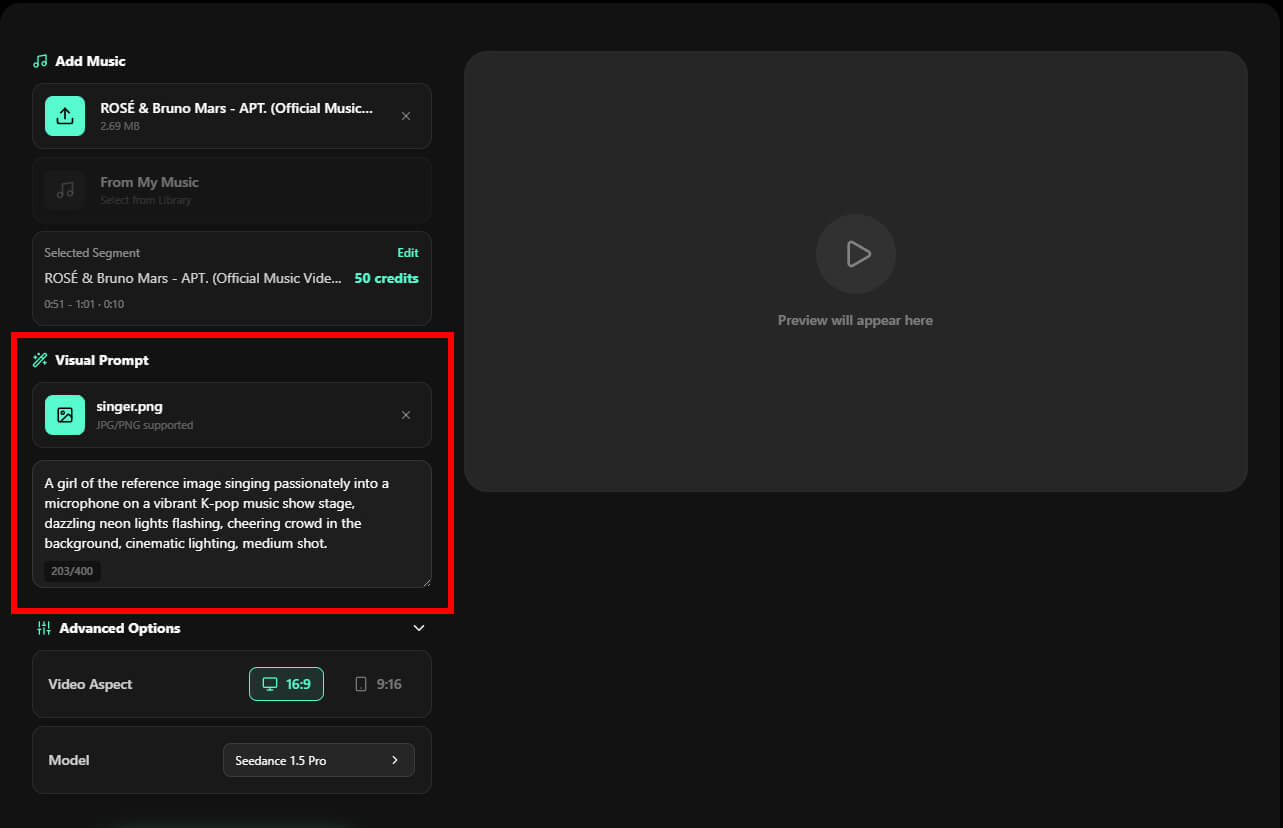1283x828 pixels.
Task: Click the Preview will appear here text
Action: [x=855, y=320]
